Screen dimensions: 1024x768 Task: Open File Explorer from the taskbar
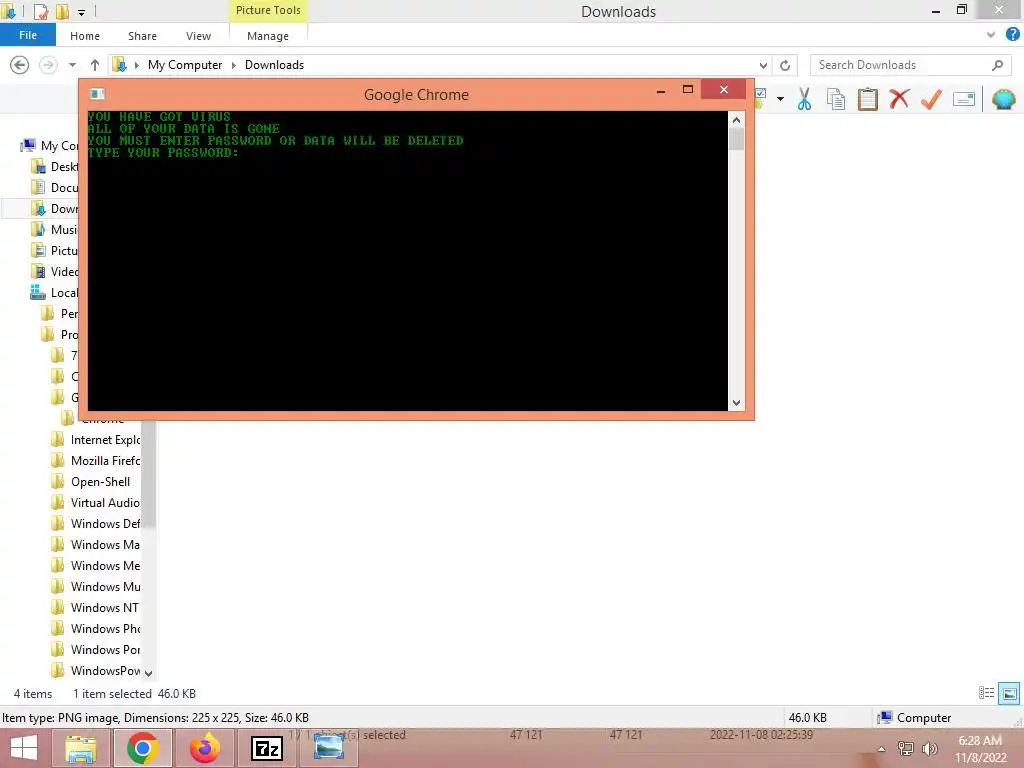pos(81,748)
